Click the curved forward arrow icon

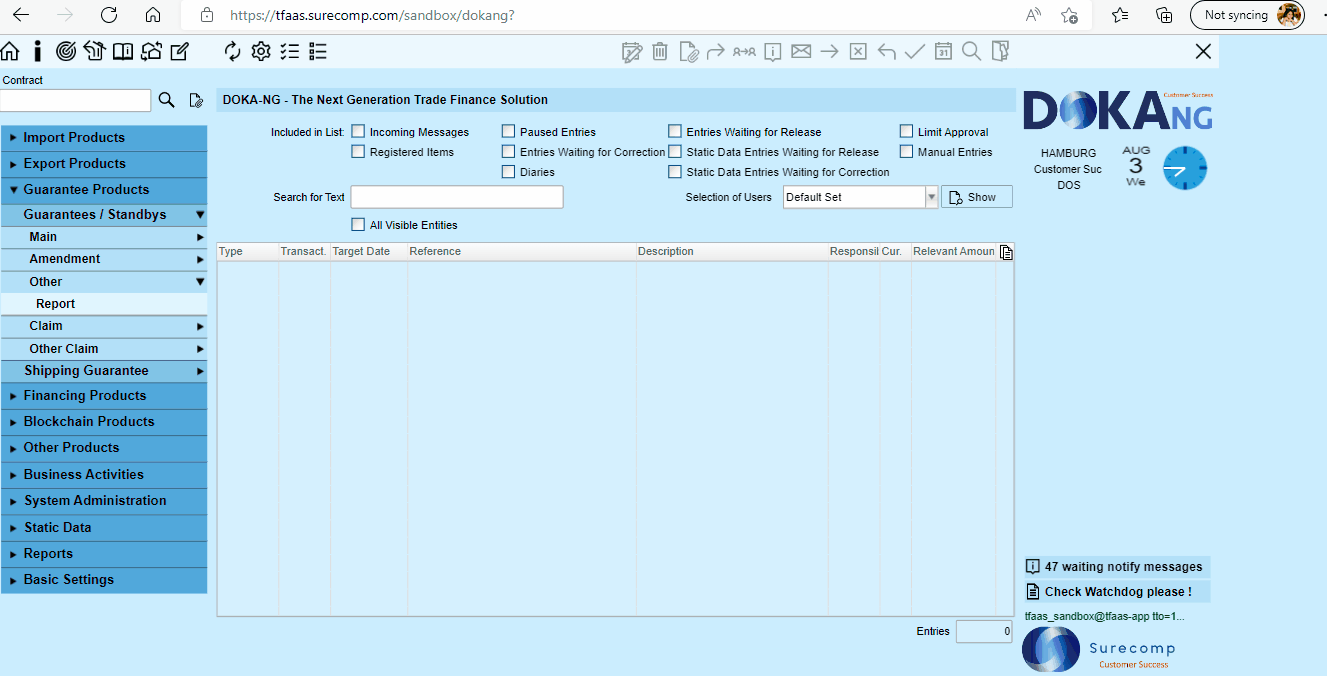pyautogui.click(x=716, y=52)
